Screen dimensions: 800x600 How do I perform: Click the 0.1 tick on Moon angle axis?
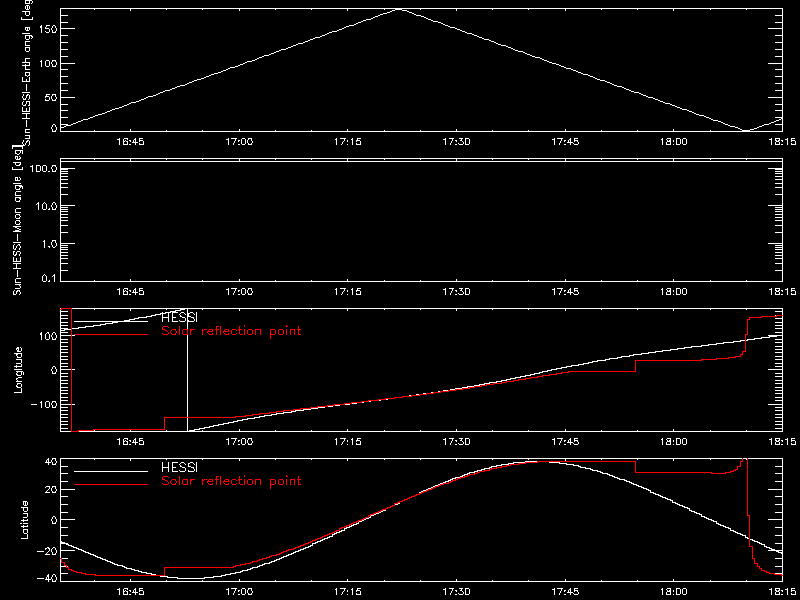pyautogui.click(x=49, y=280)
